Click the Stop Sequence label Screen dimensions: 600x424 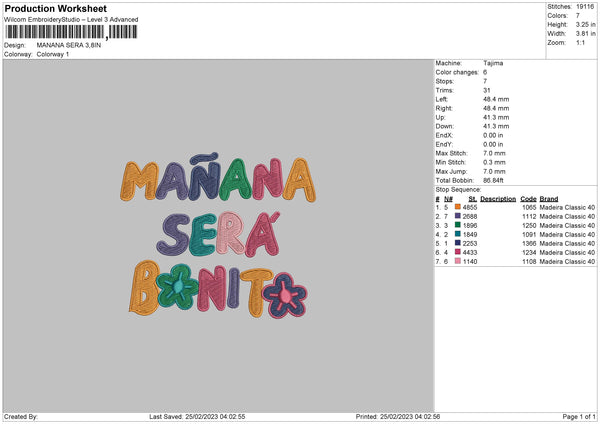(x=458, y=189)
